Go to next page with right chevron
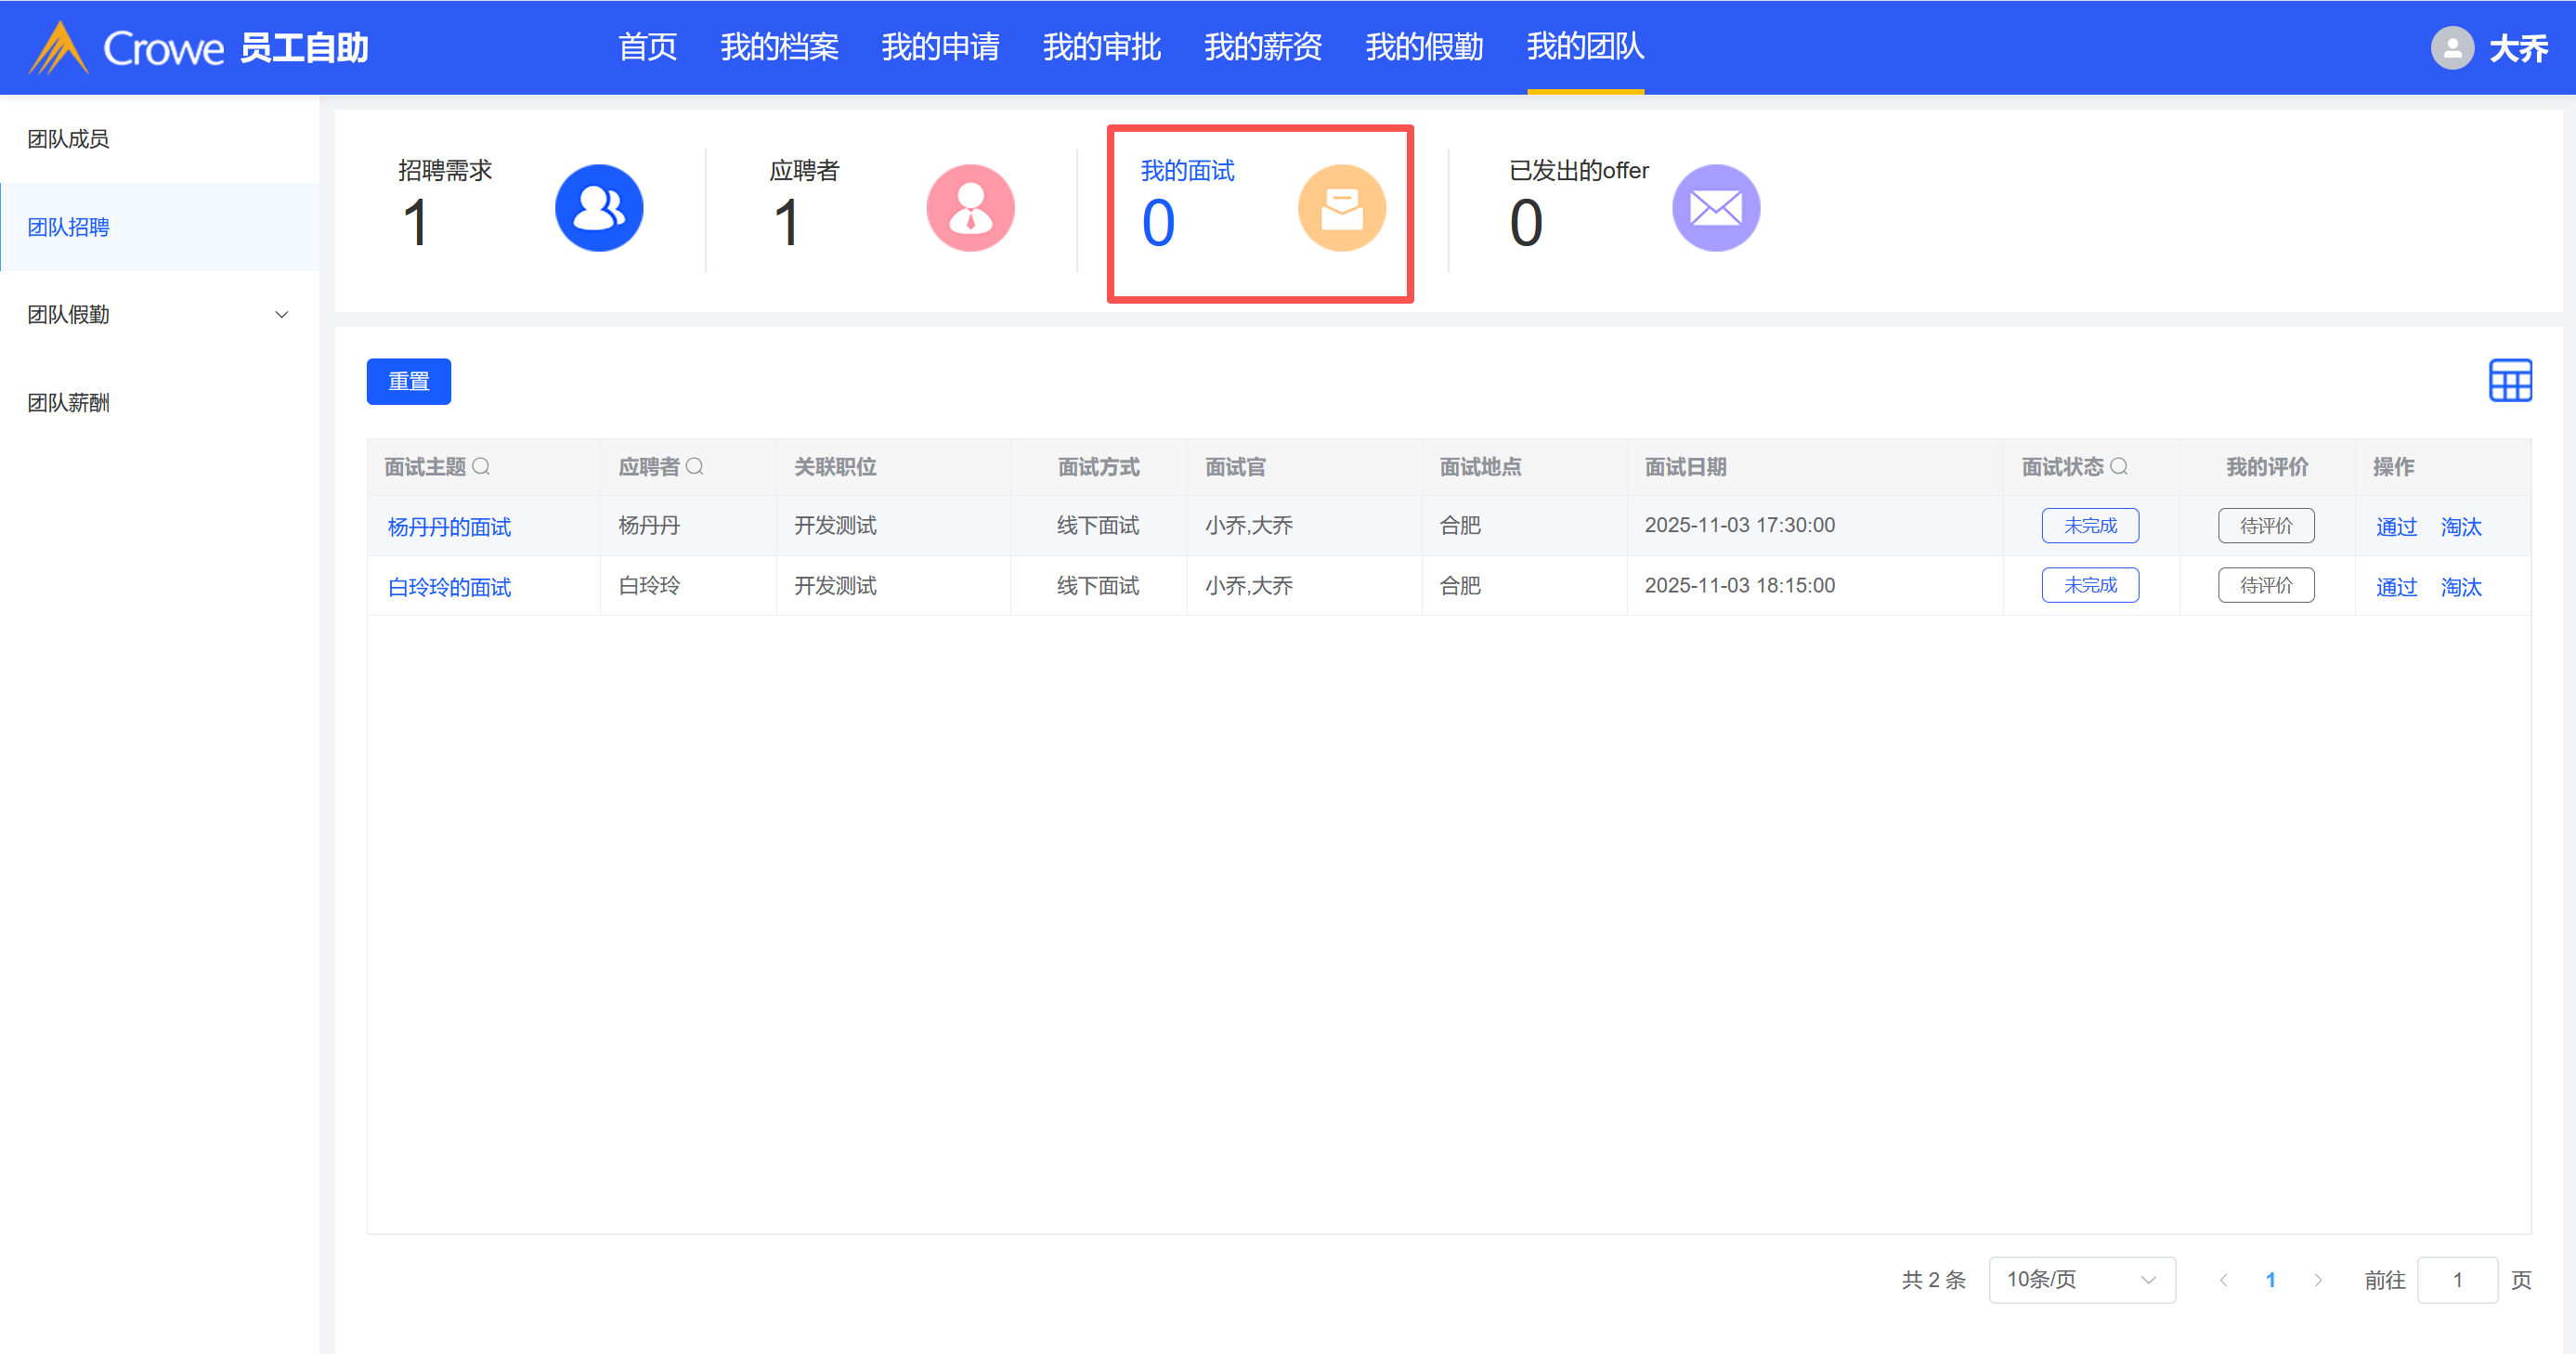The height and width of the screenshot is (1354, 2576). [2317, 1280]
